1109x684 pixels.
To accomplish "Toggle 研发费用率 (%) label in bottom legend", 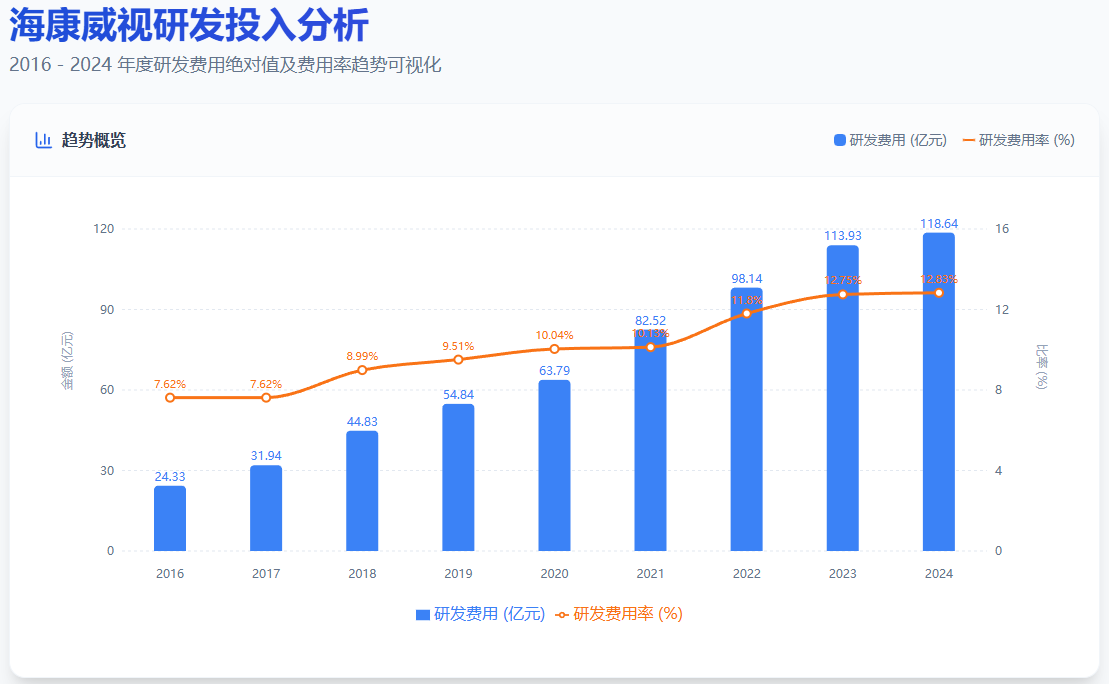I will pyautogui.click(x=627, y=614).
